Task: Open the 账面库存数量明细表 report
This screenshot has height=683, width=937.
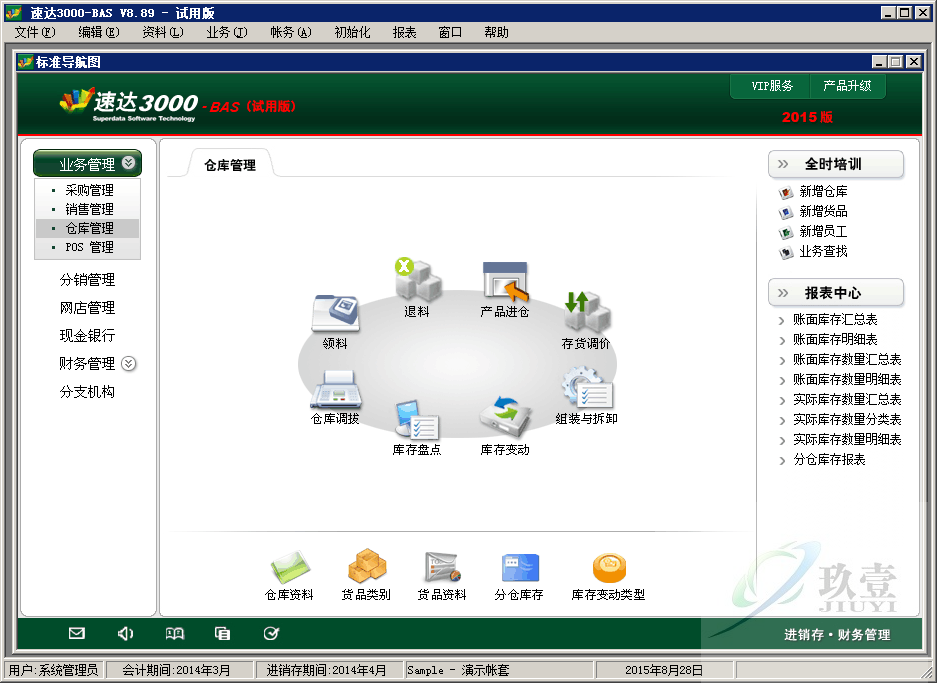Action: coord(847,379)
